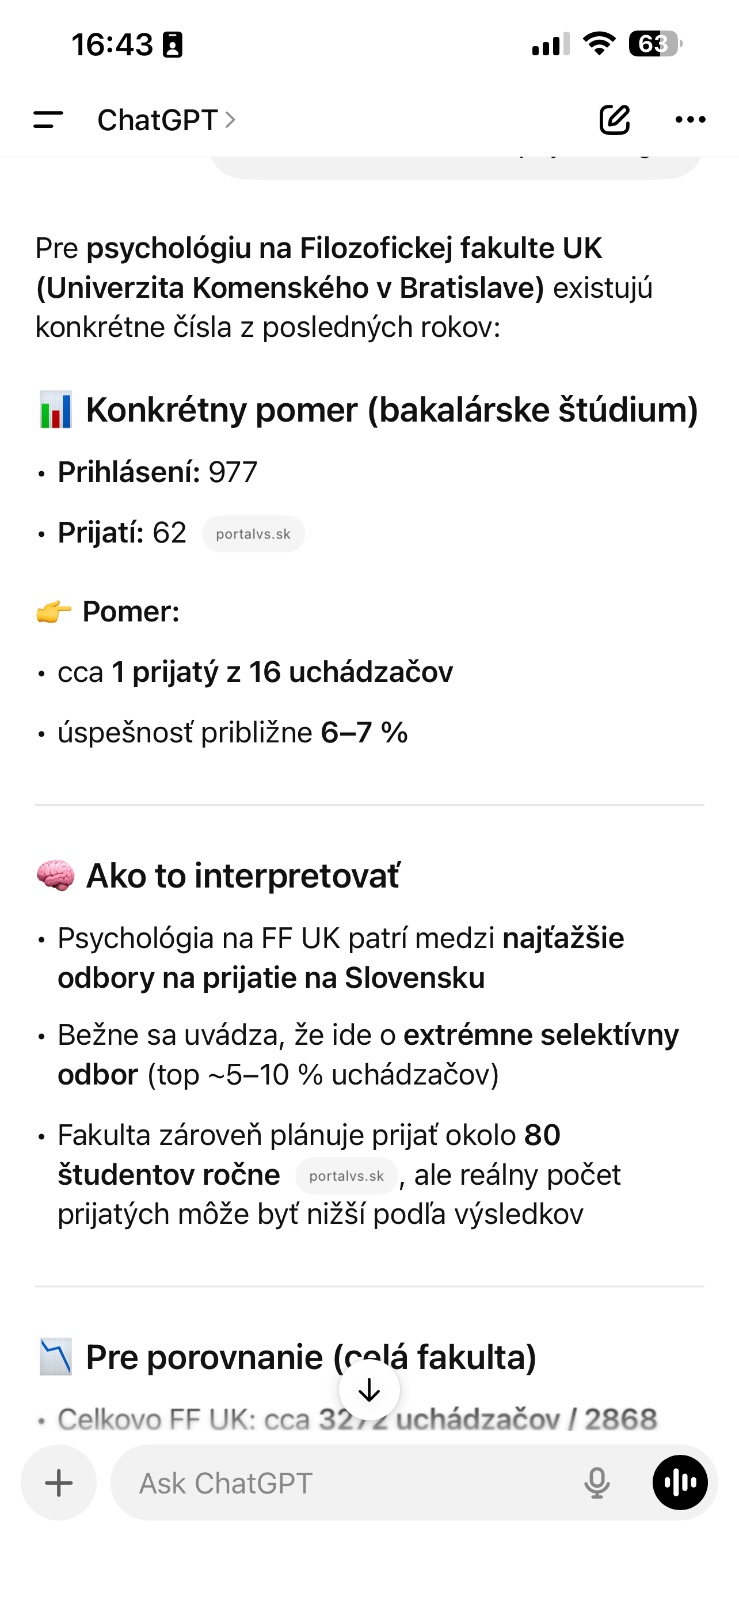Image resolution: width=739 pixels, height=1600 pixels.
Task: Tap the bar chart emoji icon
Action: point(55,410)
